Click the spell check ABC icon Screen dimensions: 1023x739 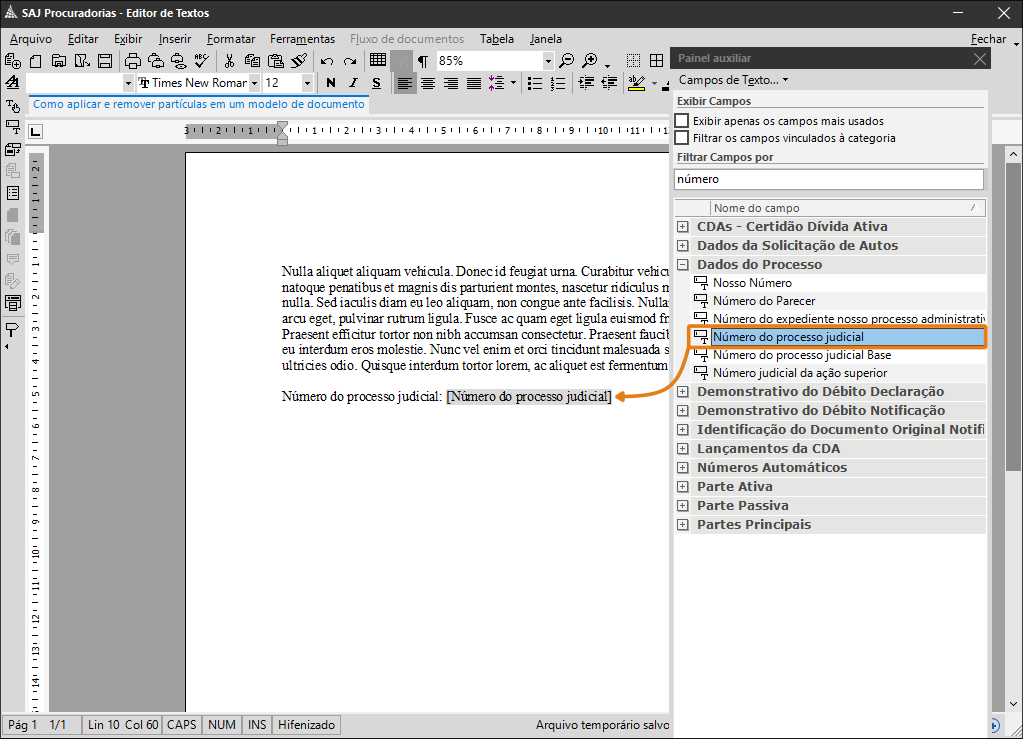[203, 61]
